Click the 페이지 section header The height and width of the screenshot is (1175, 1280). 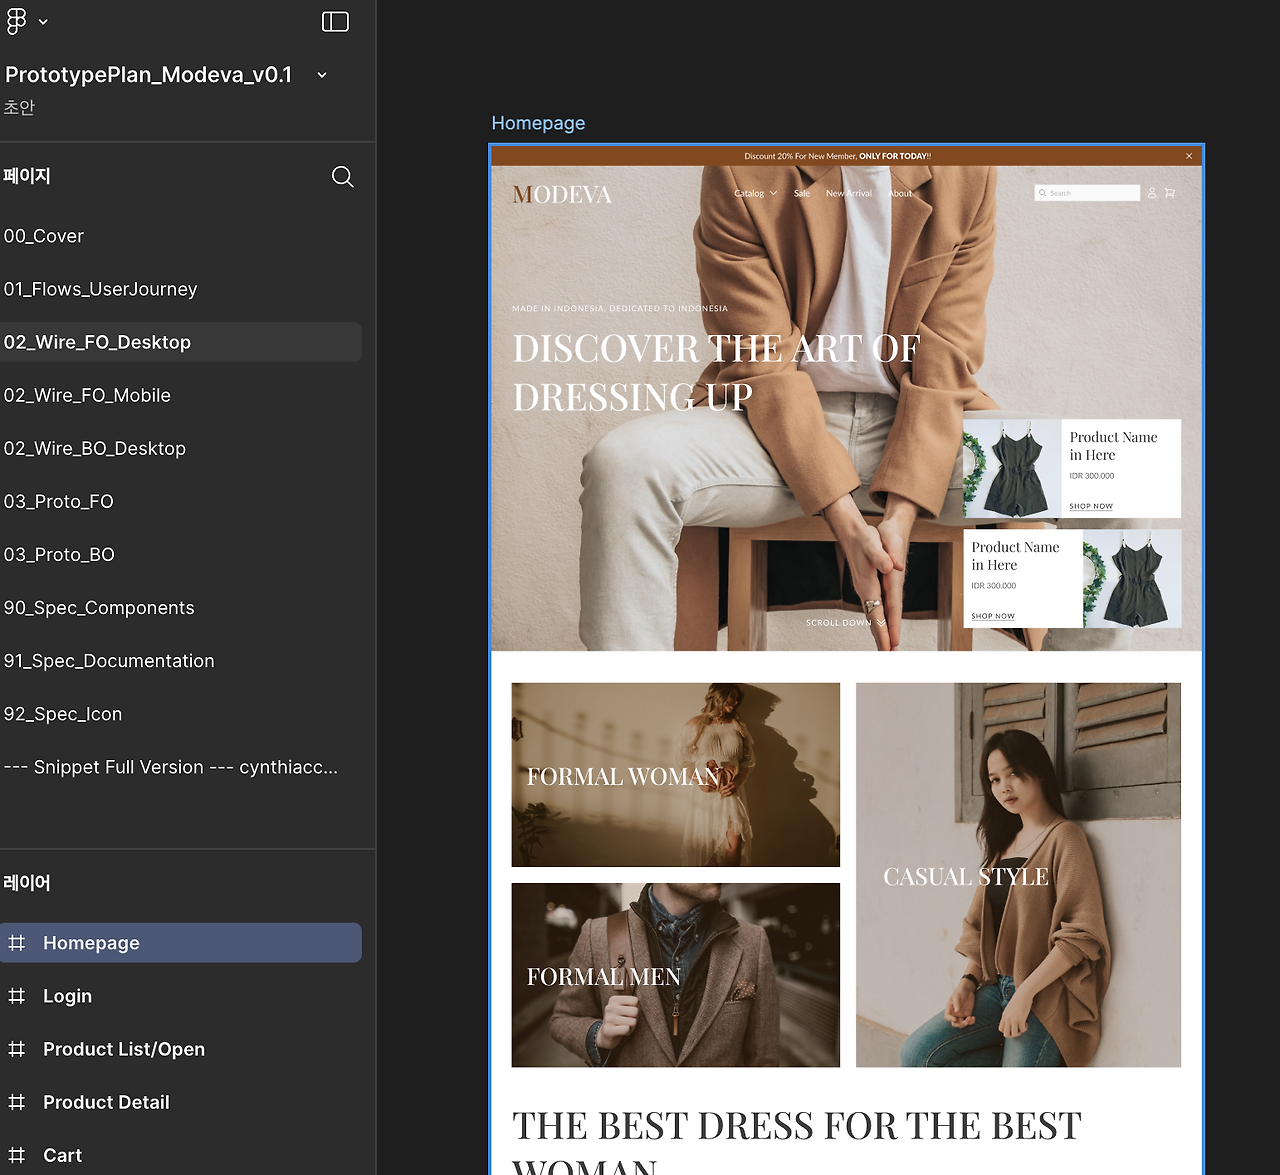pyautogui.click(x=27, y=176)
